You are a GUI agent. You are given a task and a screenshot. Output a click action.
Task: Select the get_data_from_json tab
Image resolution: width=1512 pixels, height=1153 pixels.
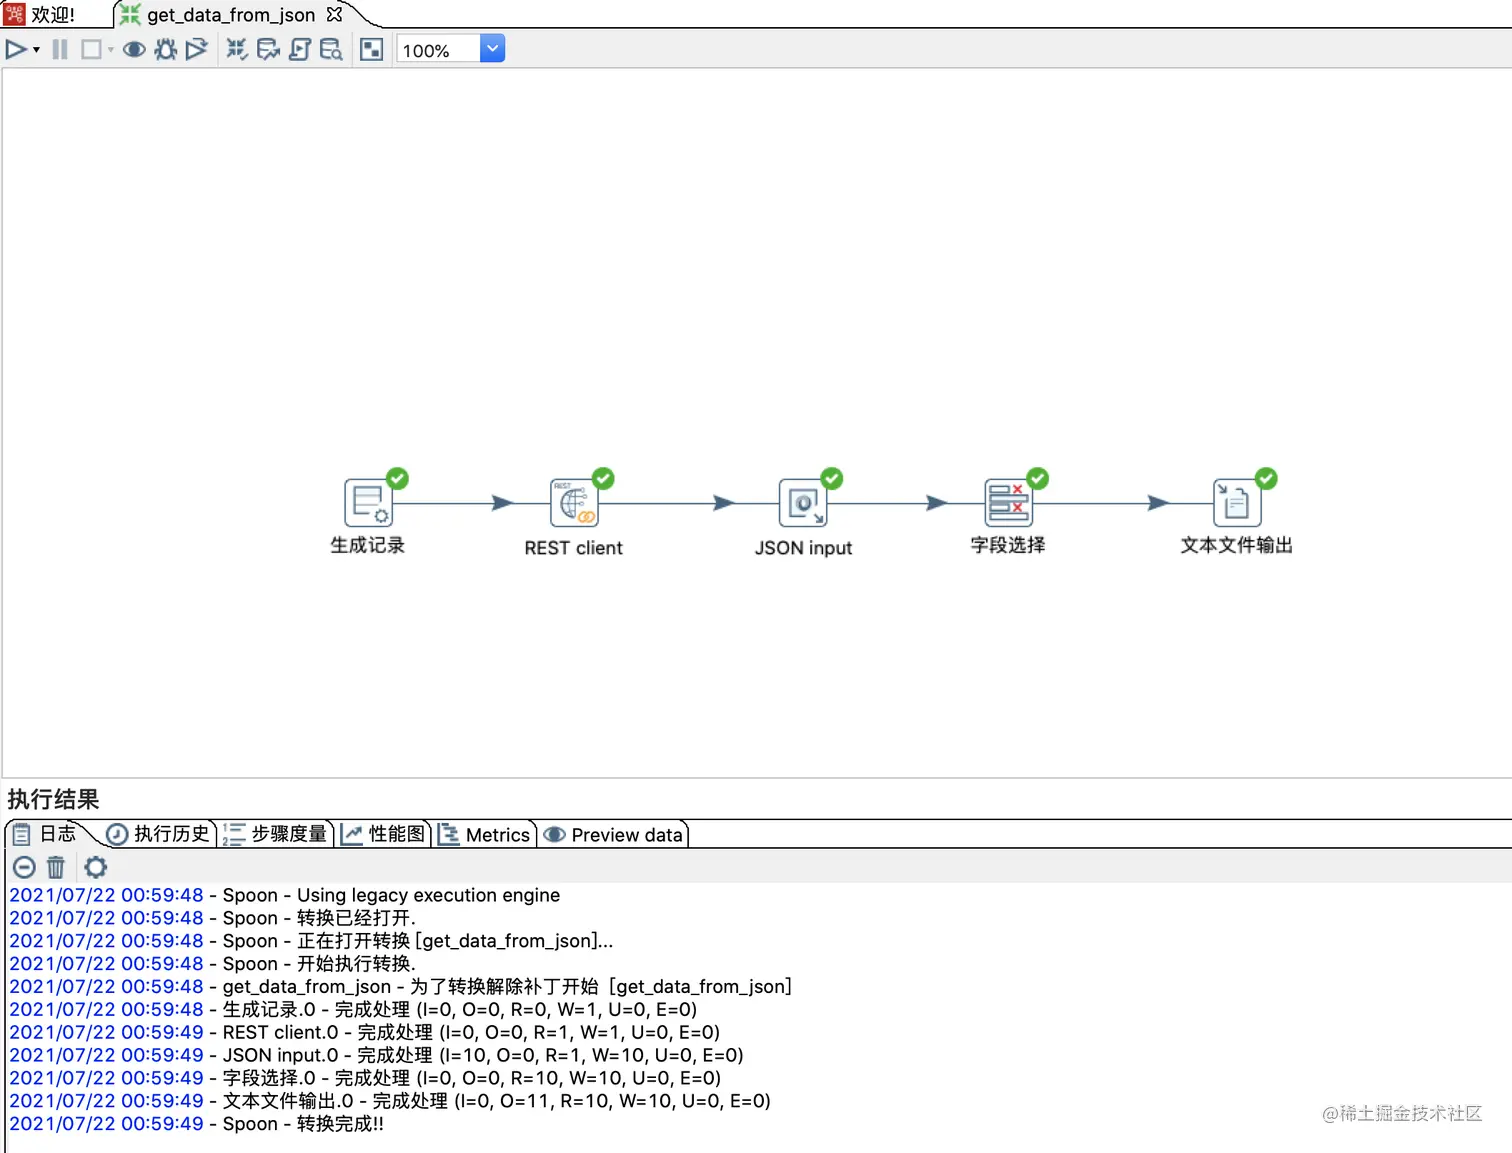231,15
